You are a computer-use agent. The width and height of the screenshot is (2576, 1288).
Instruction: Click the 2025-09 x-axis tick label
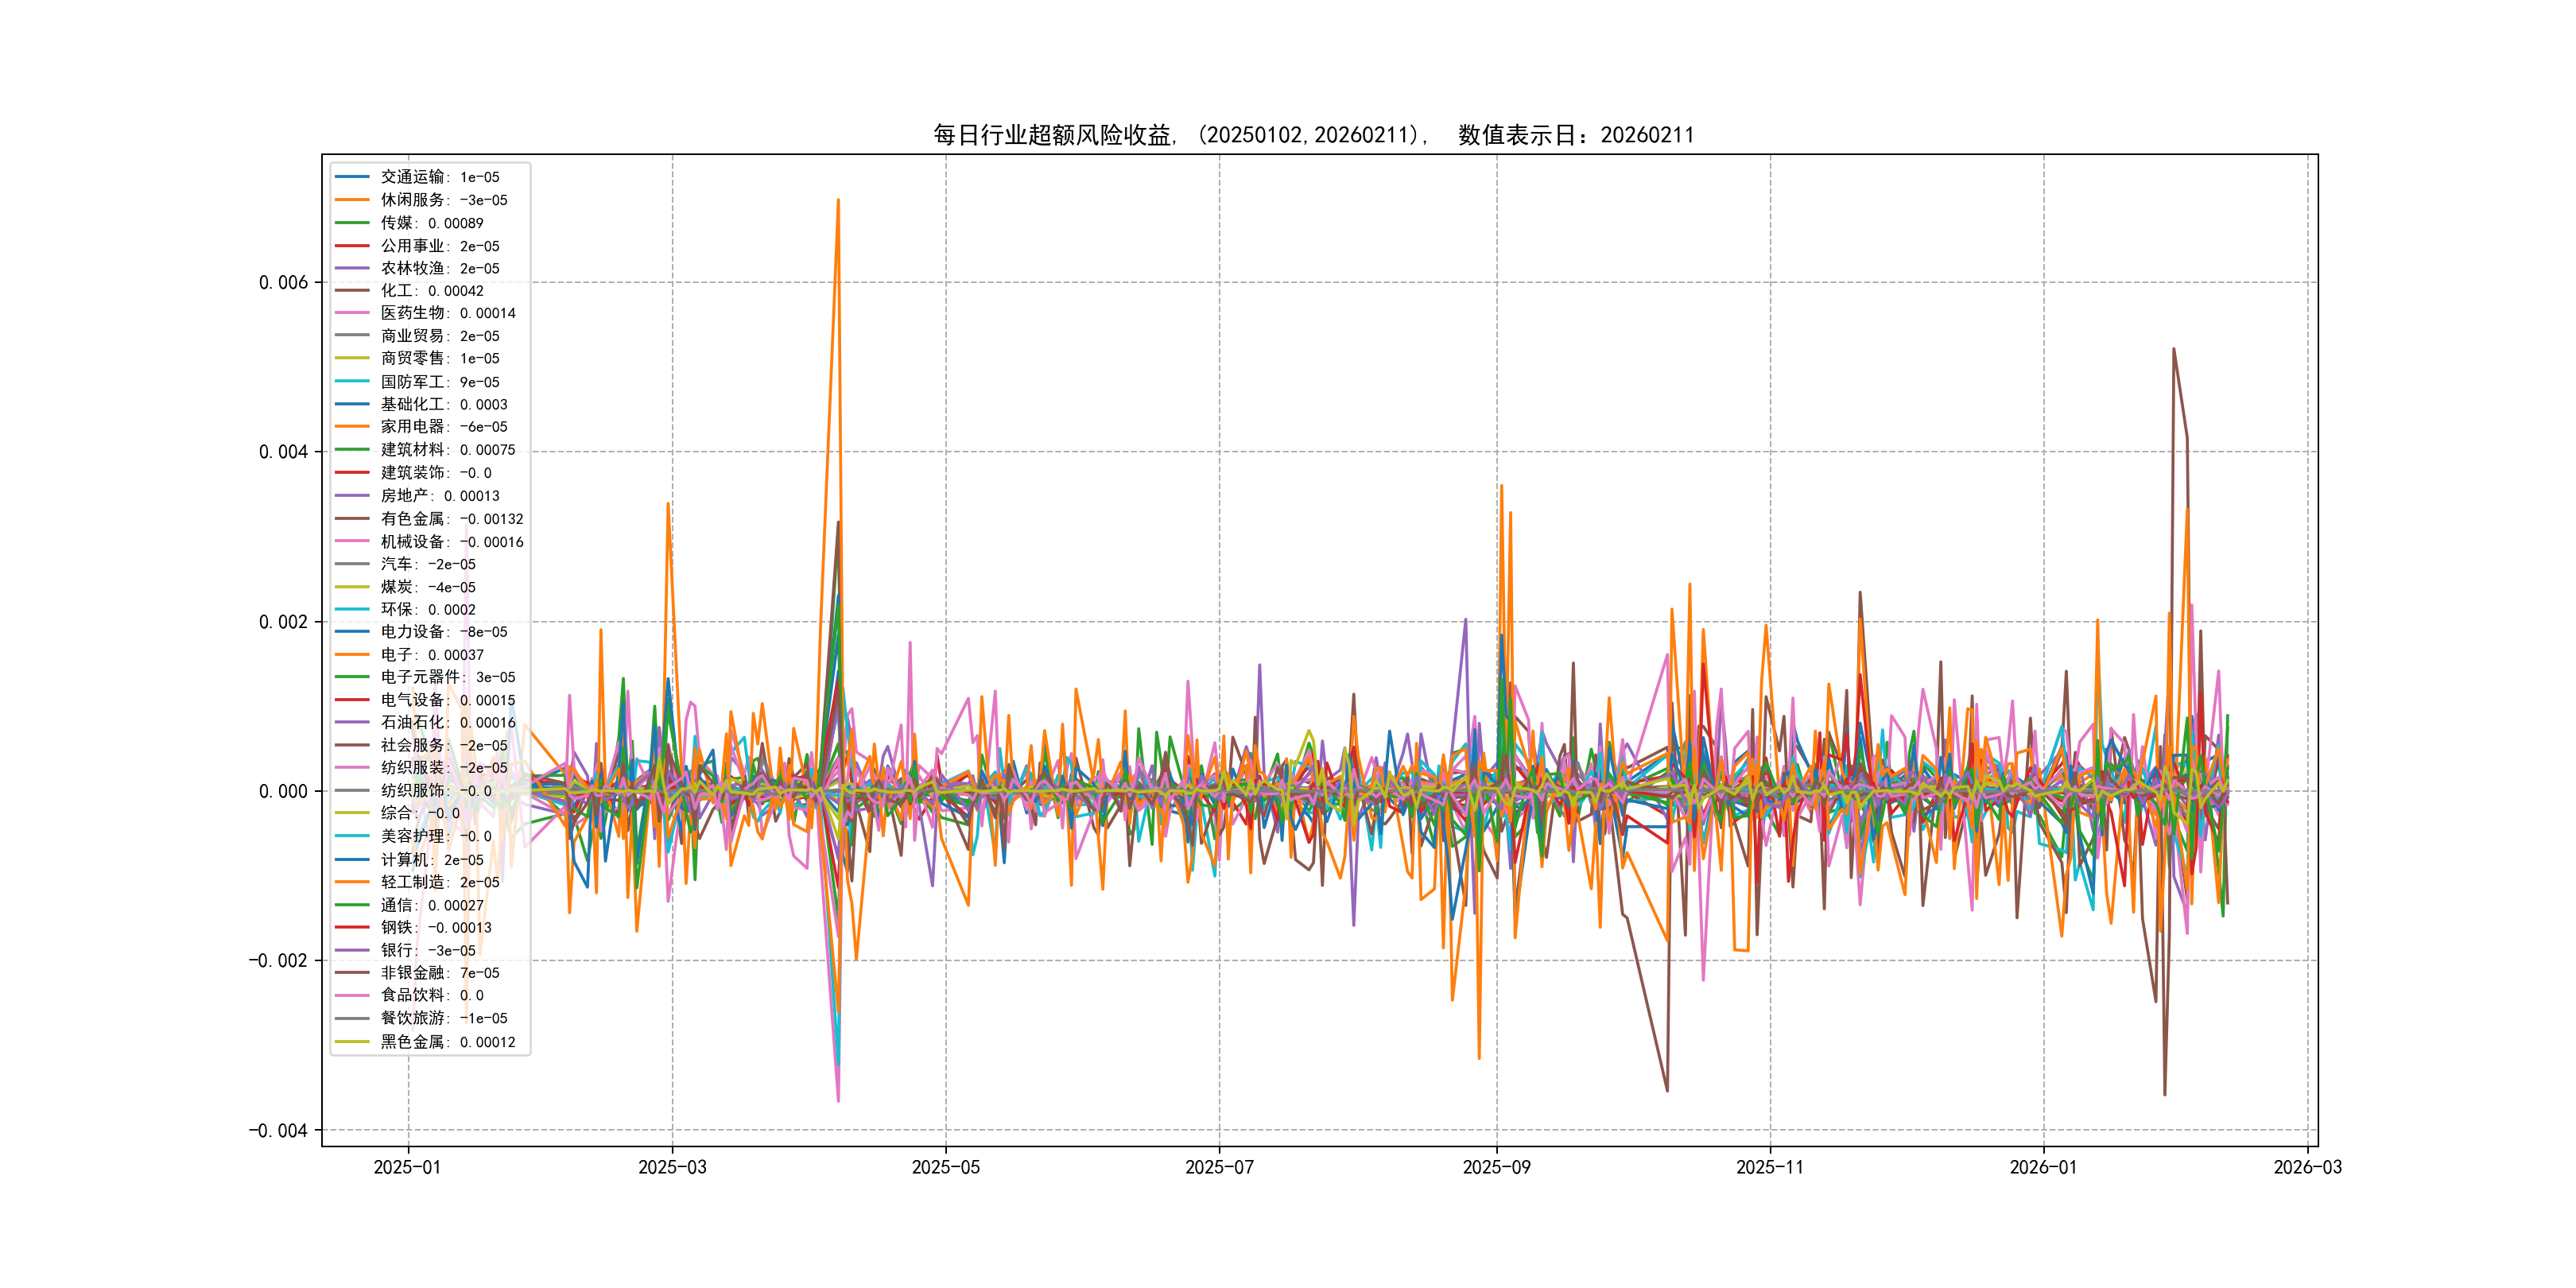pos(1496,1167)
